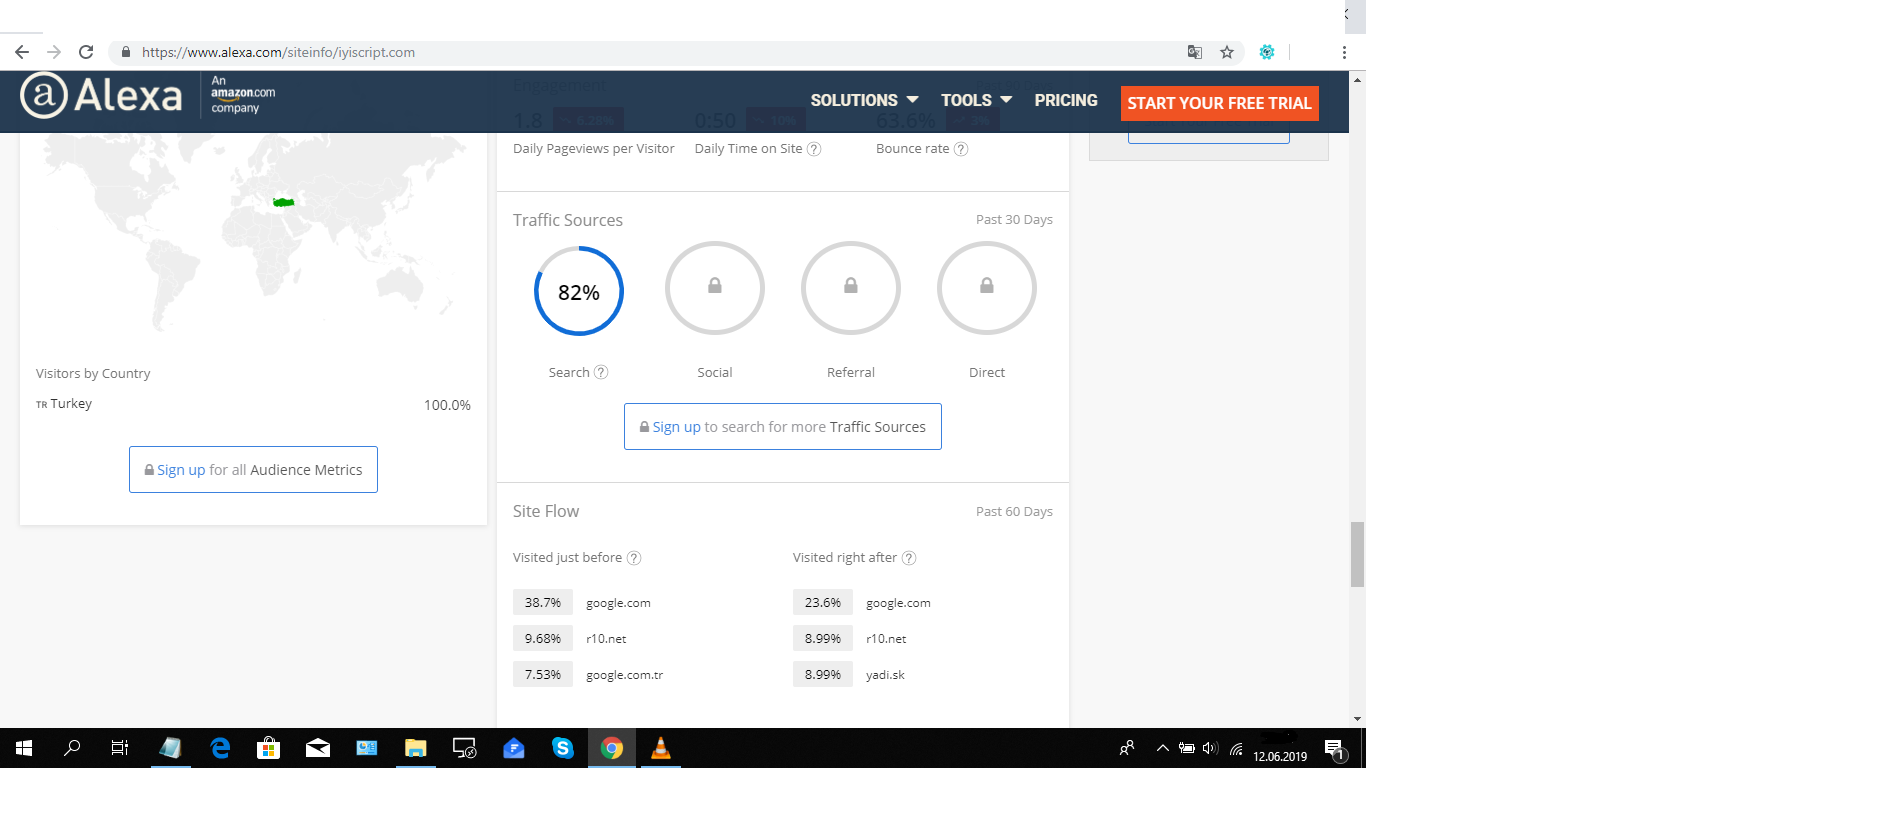Show help for Visited right after

[909, 558]
